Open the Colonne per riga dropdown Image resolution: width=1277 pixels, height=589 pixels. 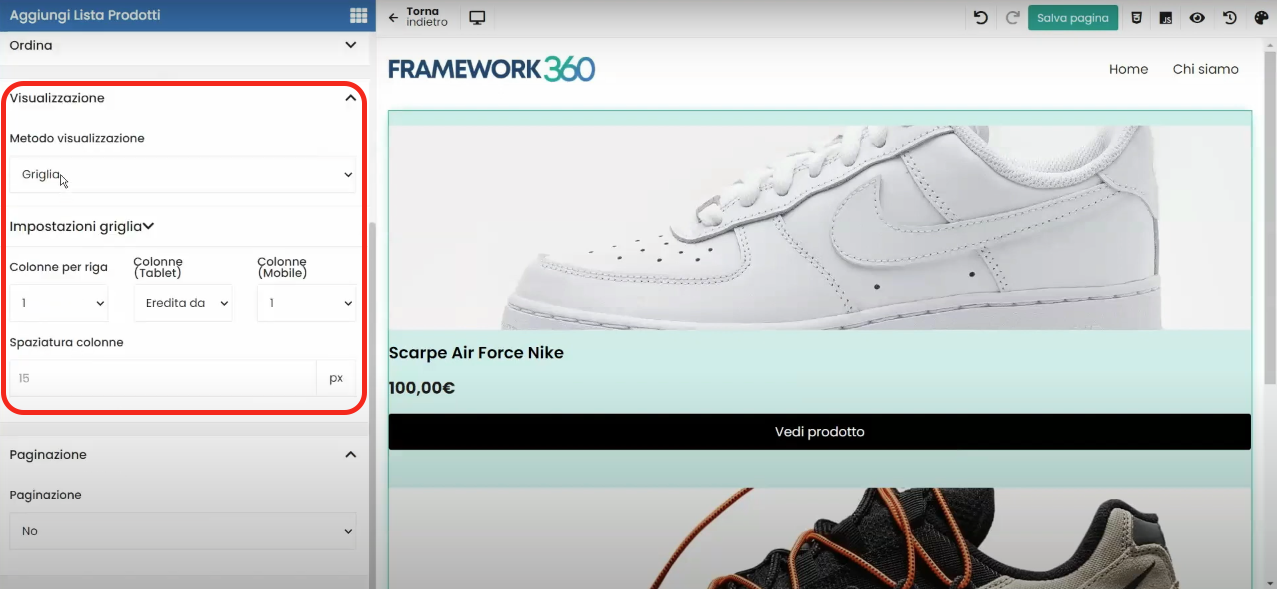point(60,303)
